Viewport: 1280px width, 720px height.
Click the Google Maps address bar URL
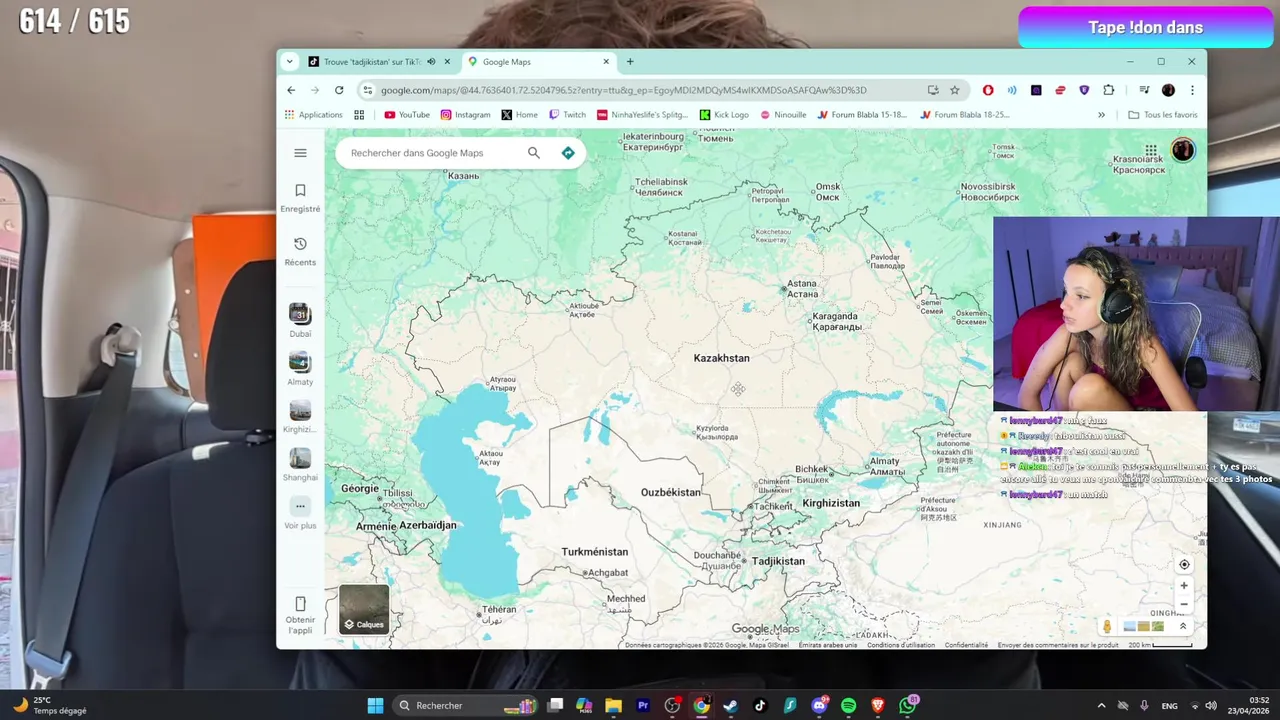[624, 90]
